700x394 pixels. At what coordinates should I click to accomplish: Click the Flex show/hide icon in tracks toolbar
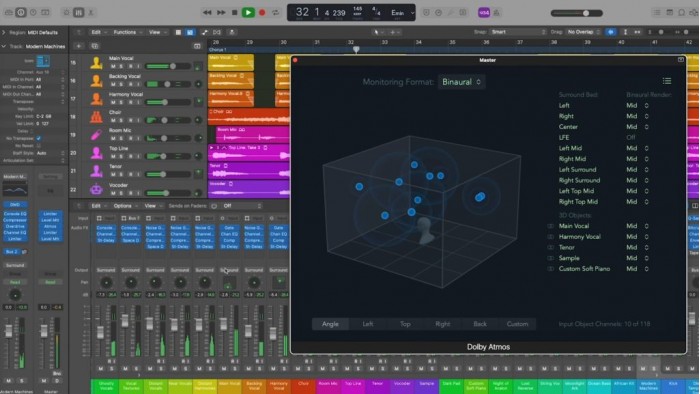[x=217, y=32]
